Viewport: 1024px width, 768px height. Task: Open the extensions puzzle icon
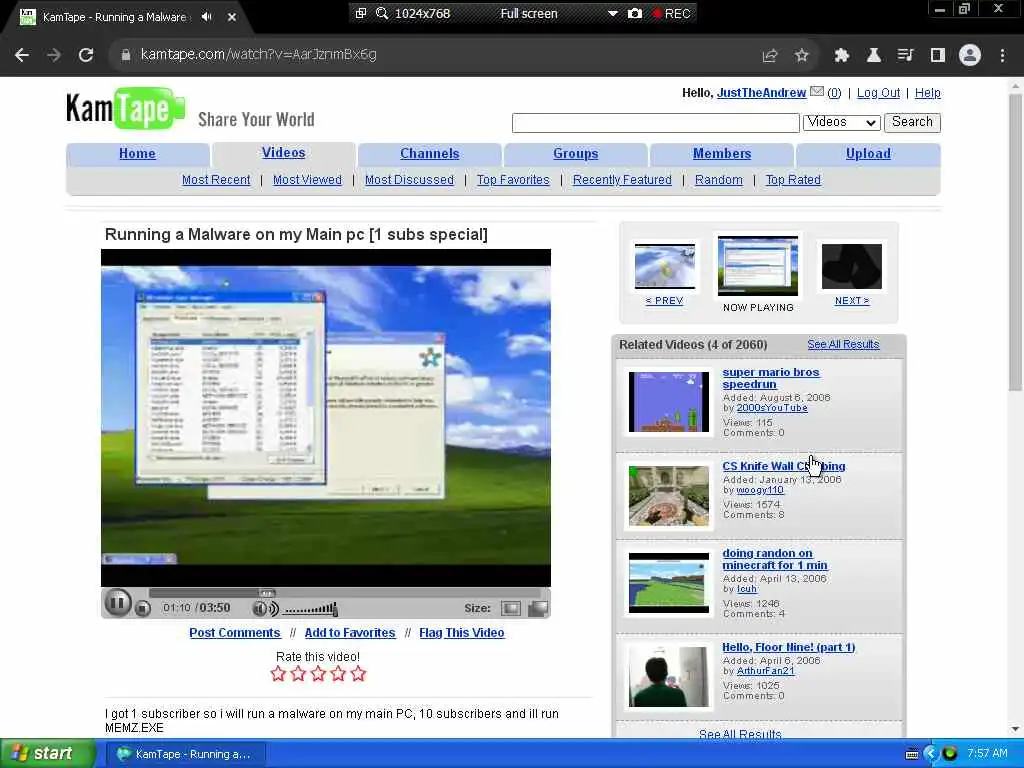pyautogui.click(x=841, y=56)
